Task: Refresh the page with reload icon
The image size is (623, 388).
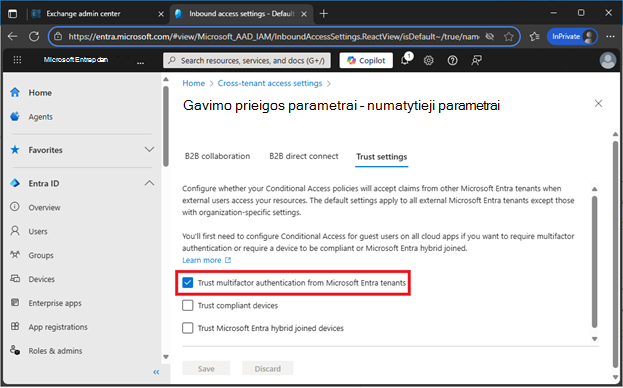Action: (34, 37)
